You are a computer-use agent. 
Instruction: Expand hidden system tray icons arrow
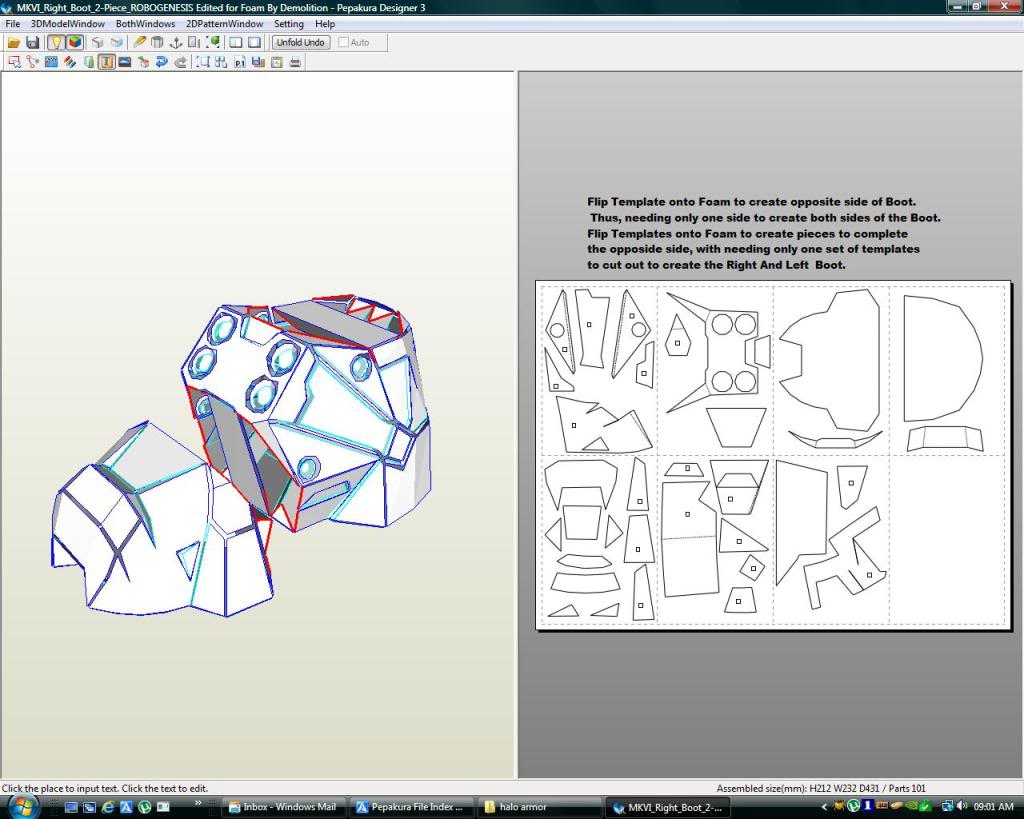click(824, 807)
